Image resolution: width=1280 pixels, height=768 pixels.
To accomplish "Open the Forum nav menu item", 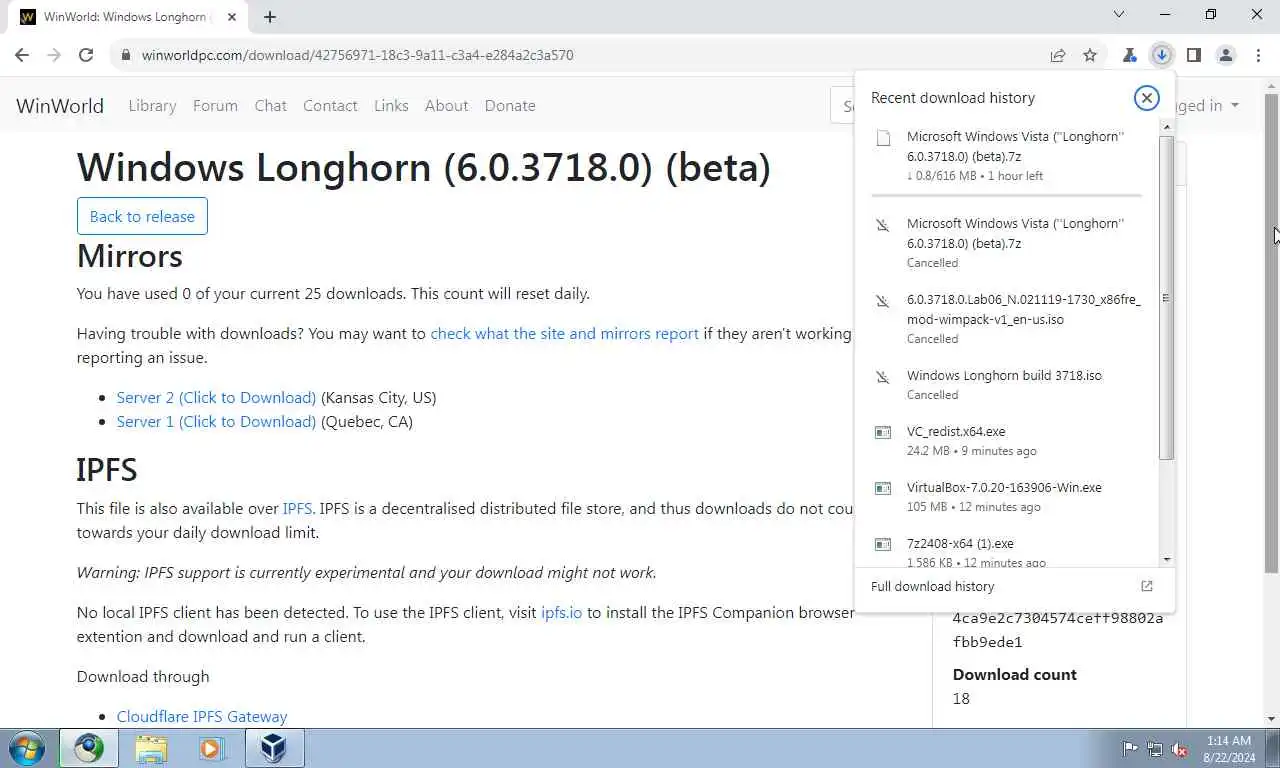I will [215, 105].
